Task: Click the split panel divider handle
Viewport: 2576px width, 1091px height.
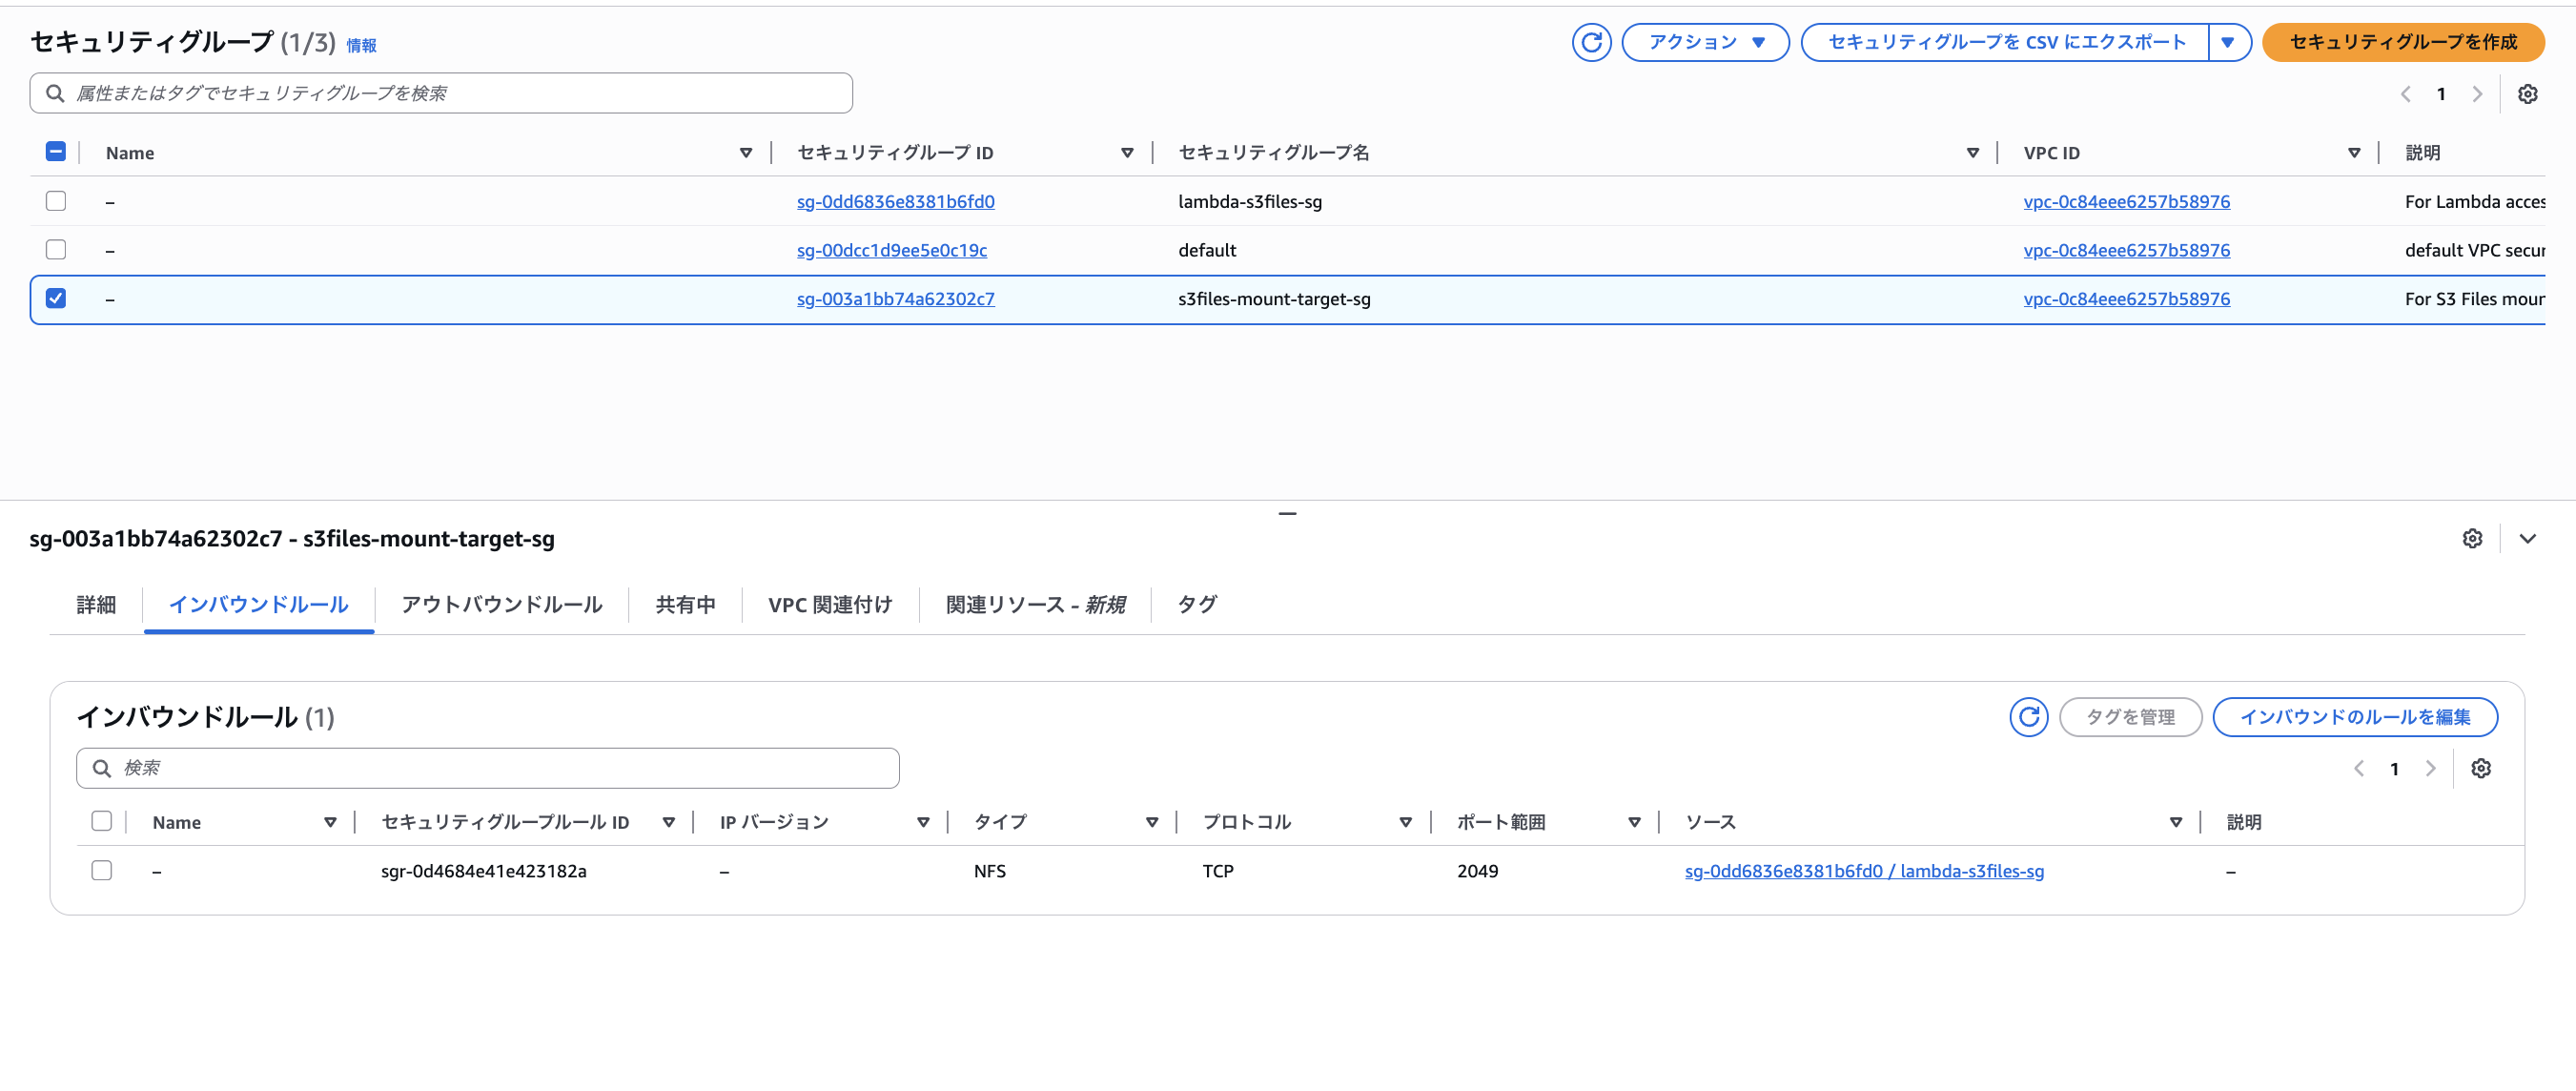Action: tap(1288, 512)
